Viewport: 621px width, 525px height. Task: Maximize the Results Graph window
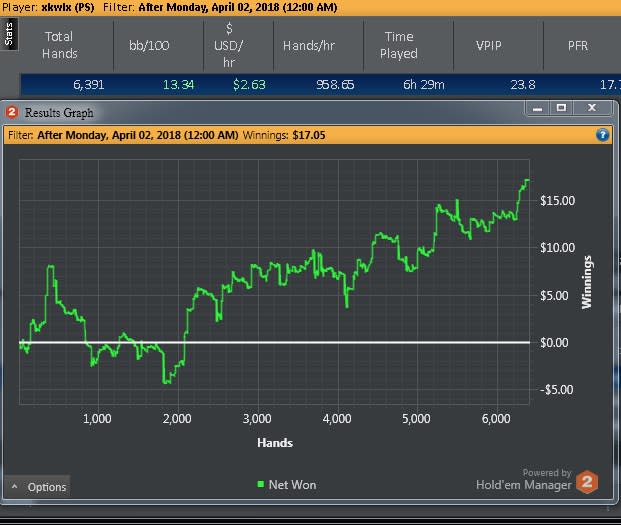[561, 108]
